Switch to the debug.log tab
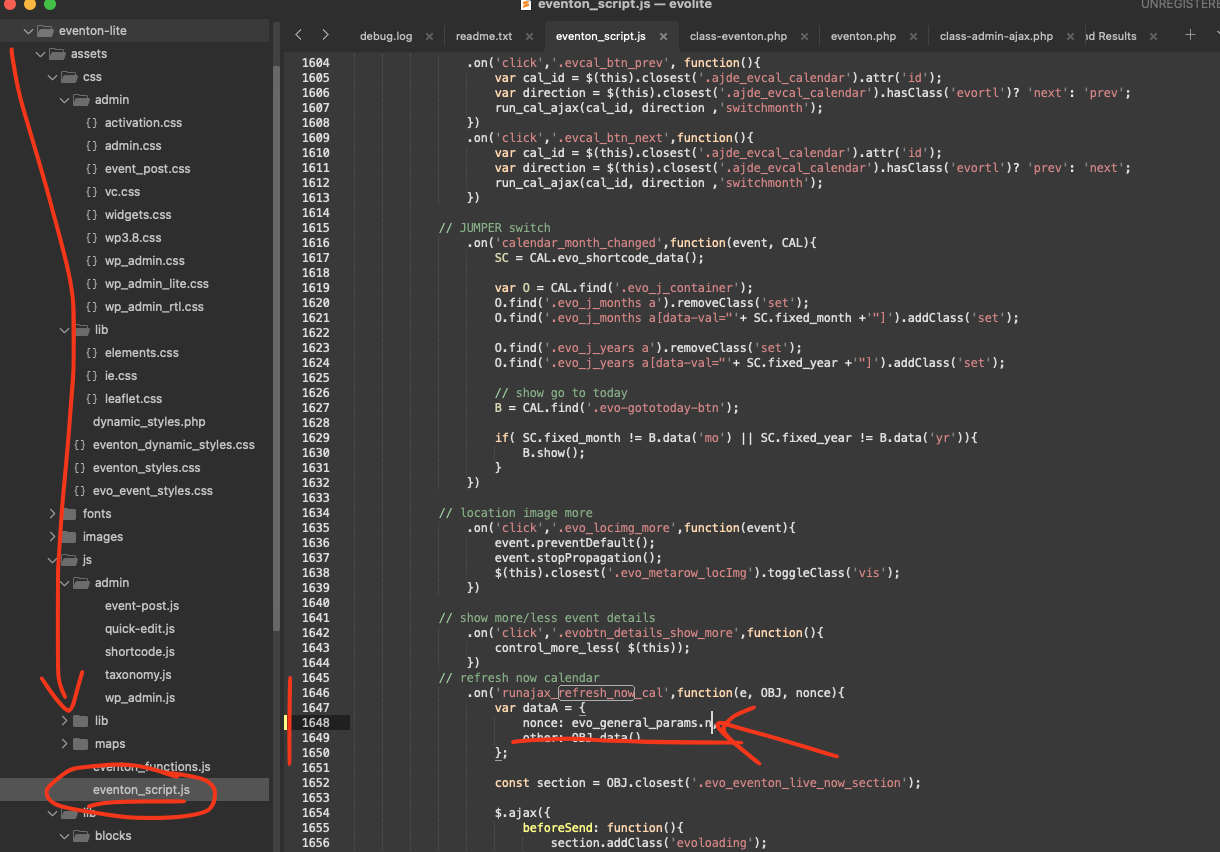1220x852 pixels. [x=385, y=36]
